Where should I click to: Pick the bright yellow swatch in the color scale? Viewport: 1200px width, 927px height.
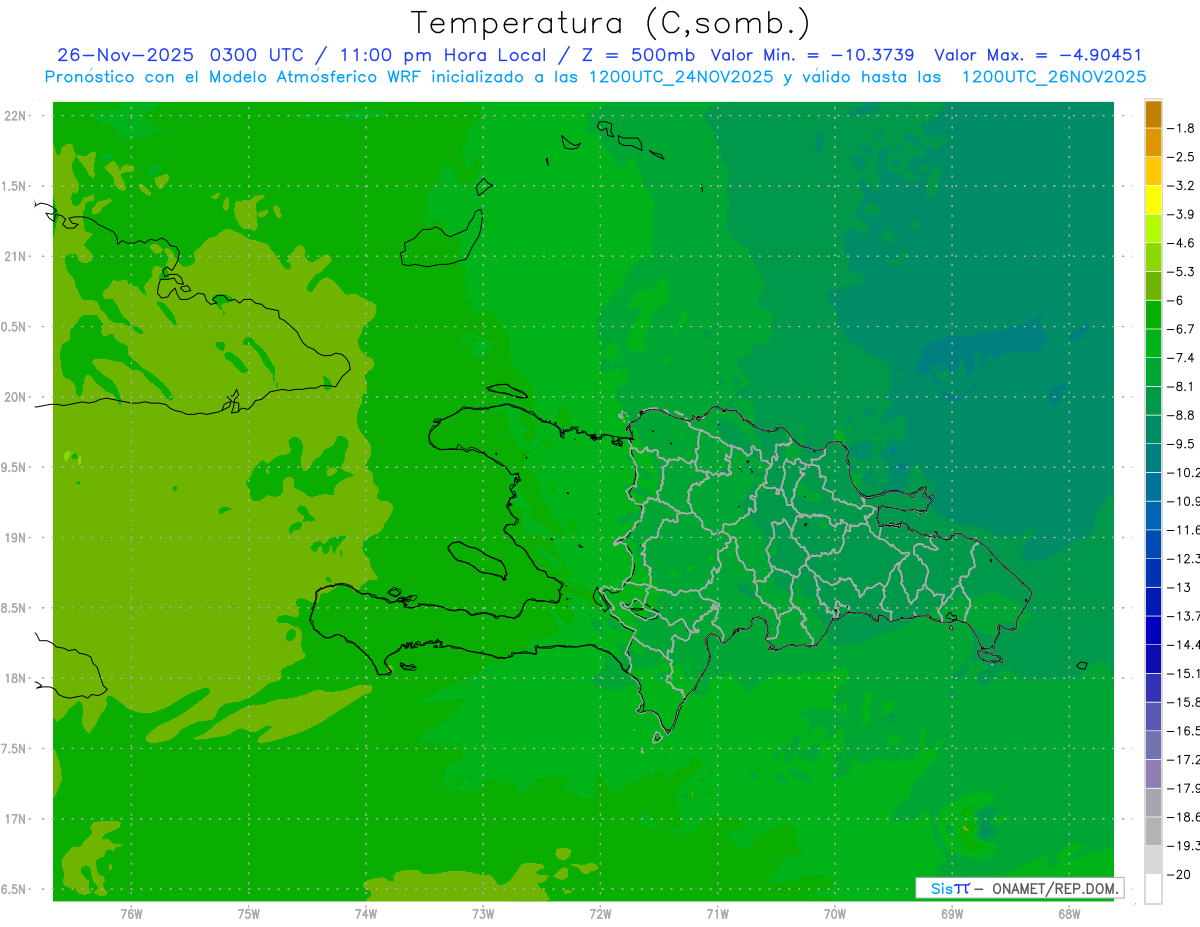pos(1153,200)
